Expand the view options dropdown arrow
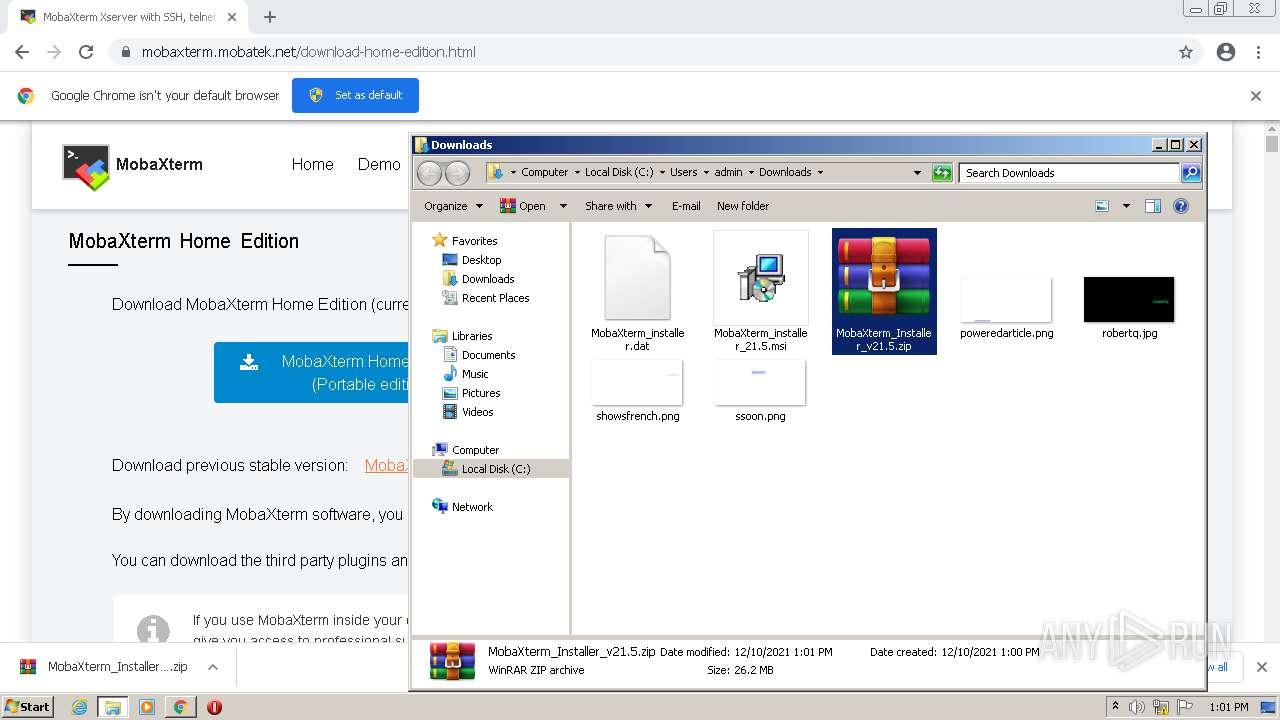1280x720 pixels. click(1126, 206)
